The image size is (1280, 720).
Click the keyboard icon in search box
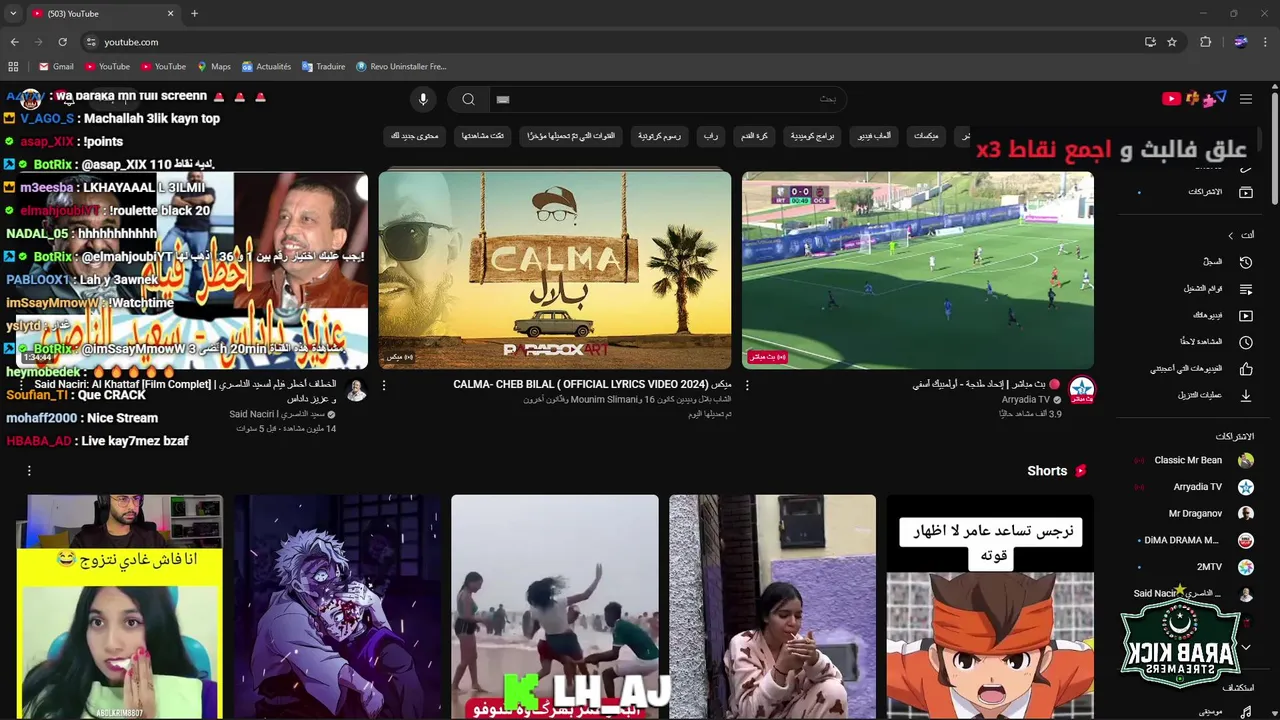(503, 99)
